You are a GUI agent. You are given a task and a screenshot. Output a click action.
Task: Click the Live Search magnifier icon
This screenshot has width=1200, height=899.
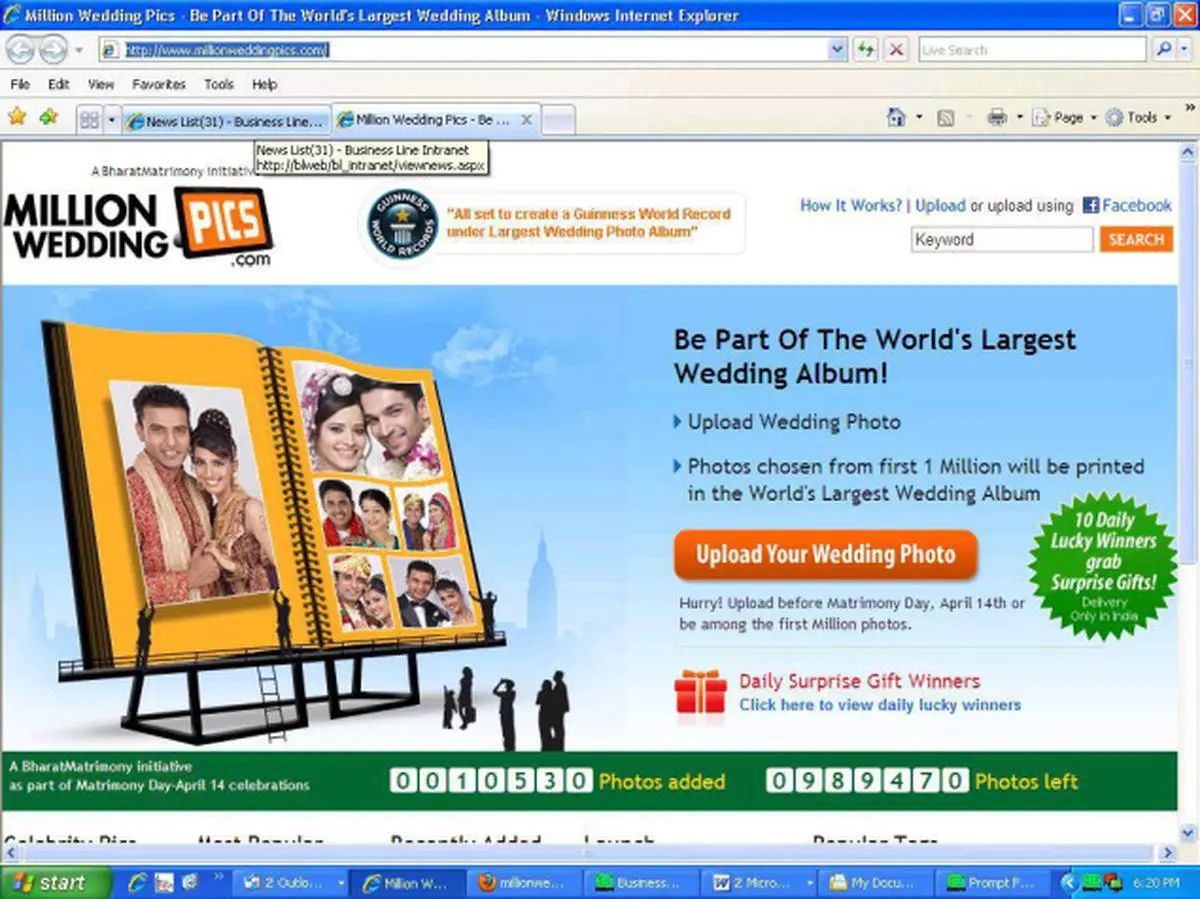[1163, 49]
